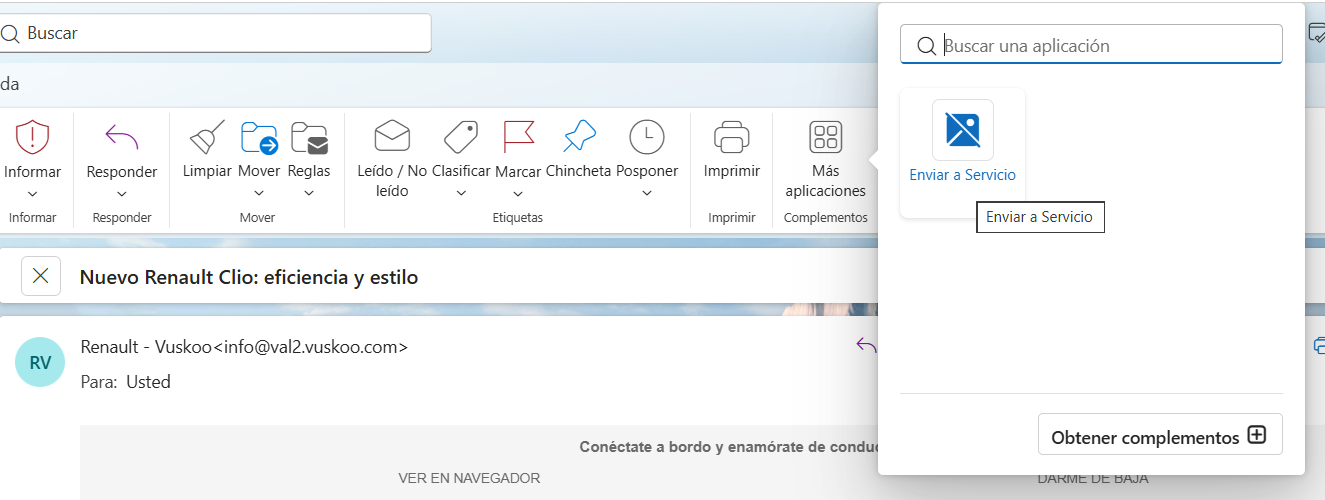Viewport: 1325px width, 500px height.
Task: Toggle Leído / No leído envelope icon
Action: (x=392, y=136)
